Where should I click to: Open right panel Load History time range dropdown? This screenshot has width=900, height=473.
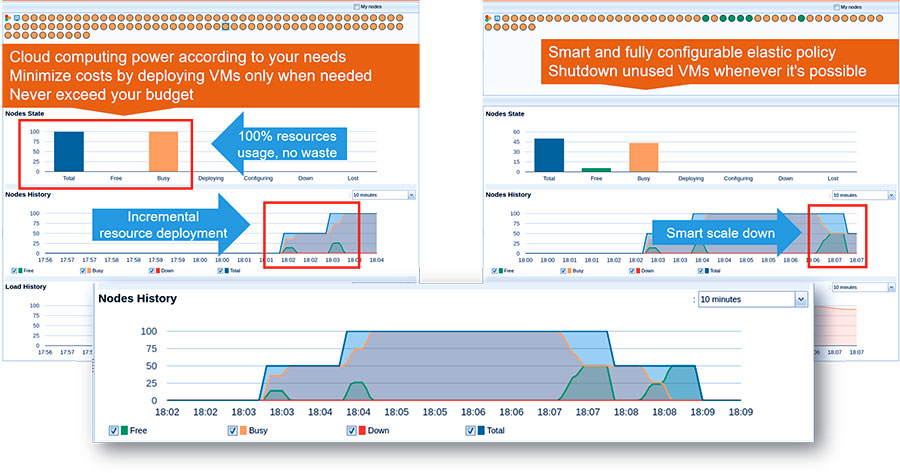(863, 287)
